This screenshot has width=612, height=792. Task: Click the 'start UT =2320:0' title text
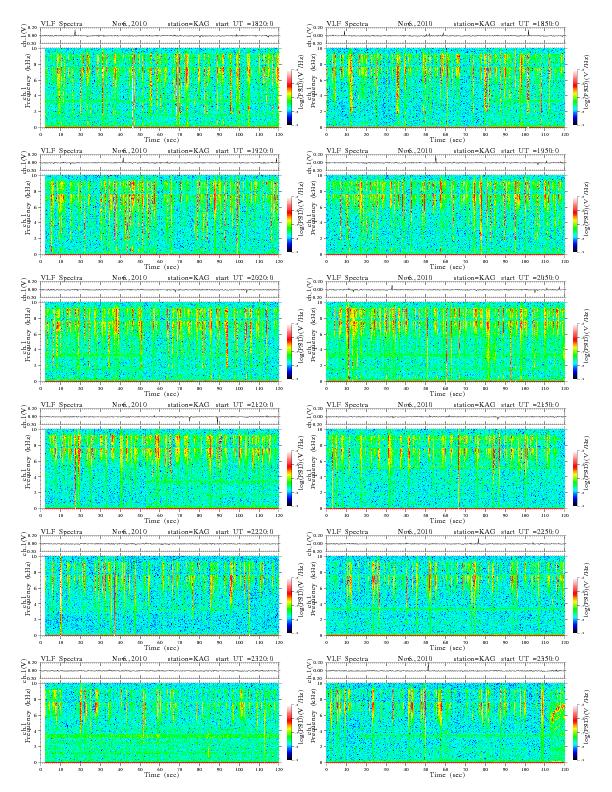tap(245, 659)
